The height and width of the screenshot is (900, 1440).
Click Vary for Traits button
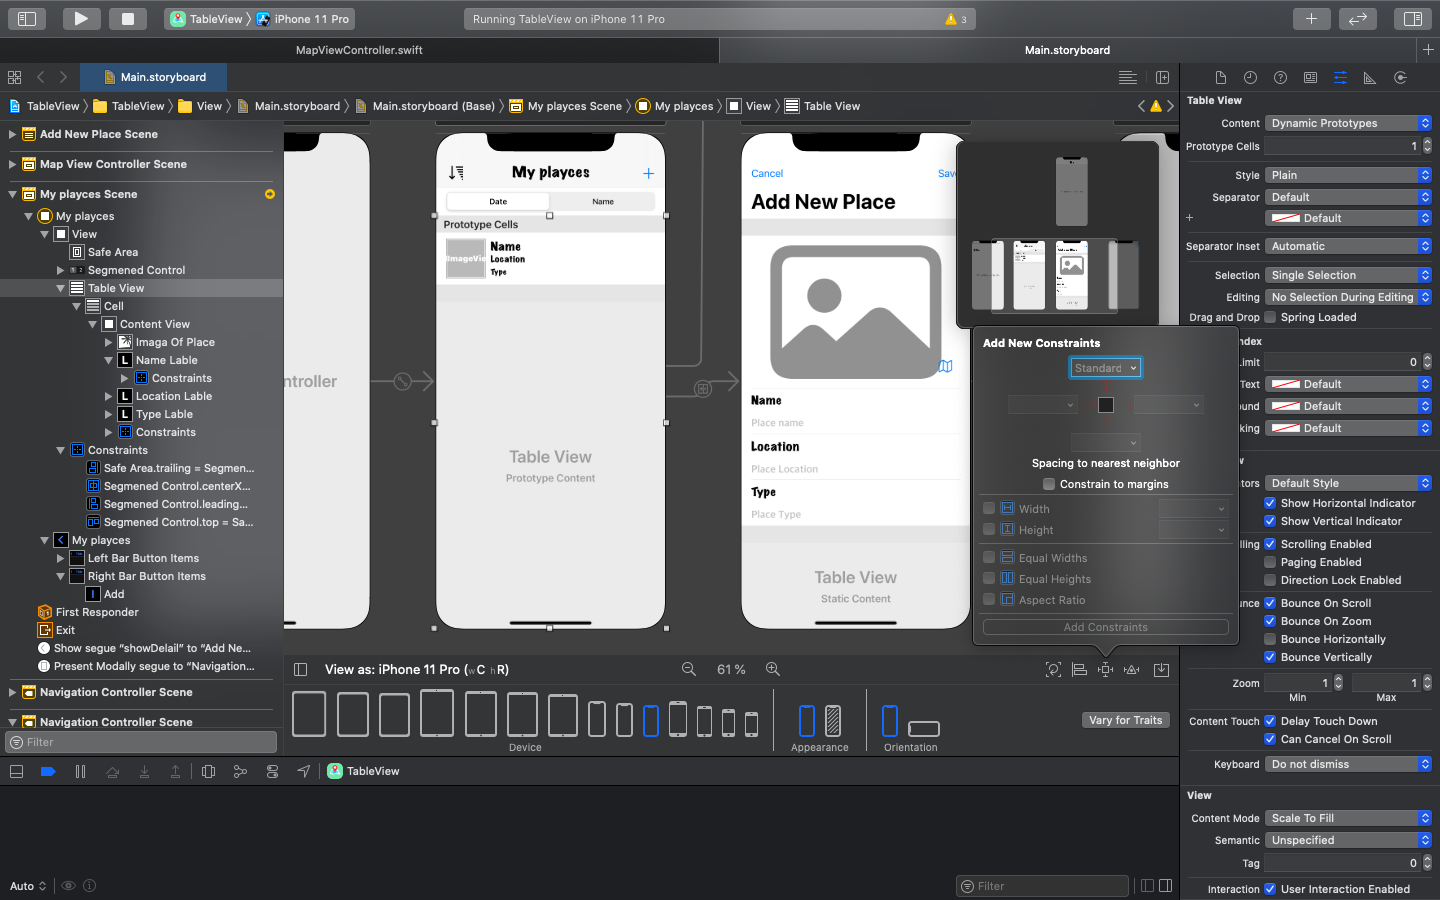(1126, 720)
